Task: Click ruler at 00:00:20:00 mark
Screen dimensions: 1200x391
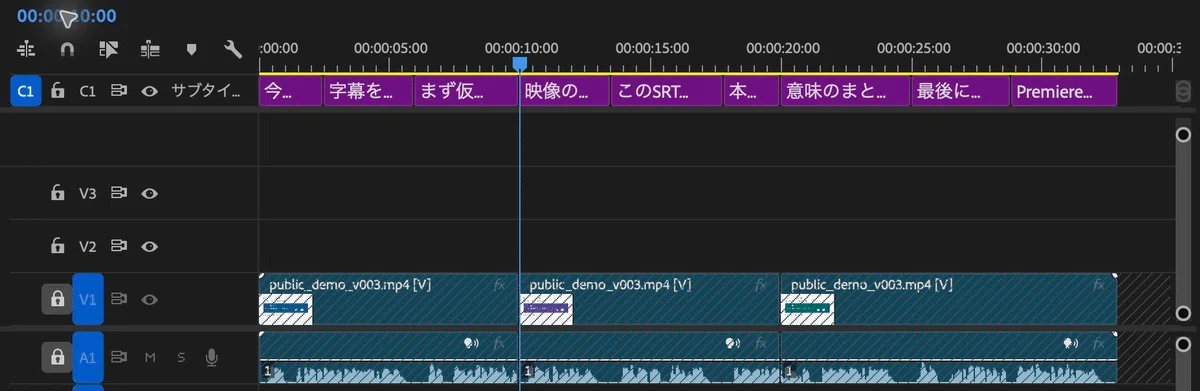Action: pos(782,47)
